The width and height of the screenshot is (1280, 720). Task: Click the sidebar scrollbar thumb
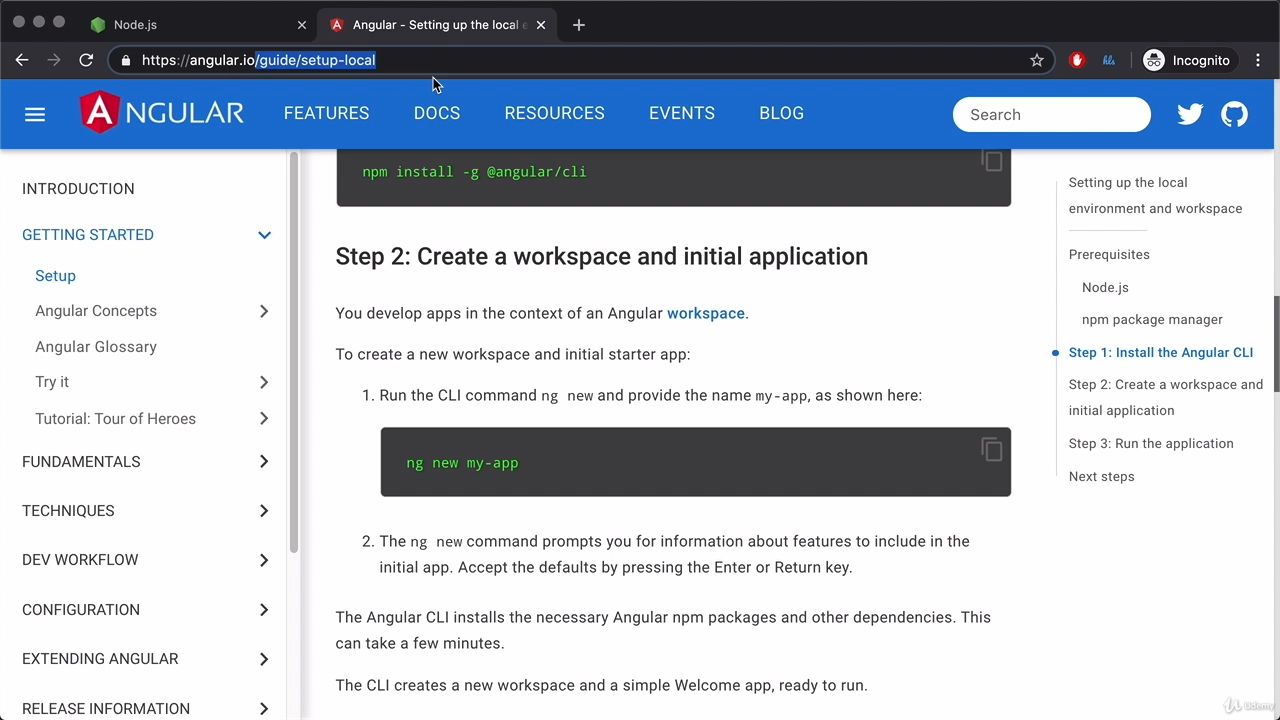tap(293, 350)
